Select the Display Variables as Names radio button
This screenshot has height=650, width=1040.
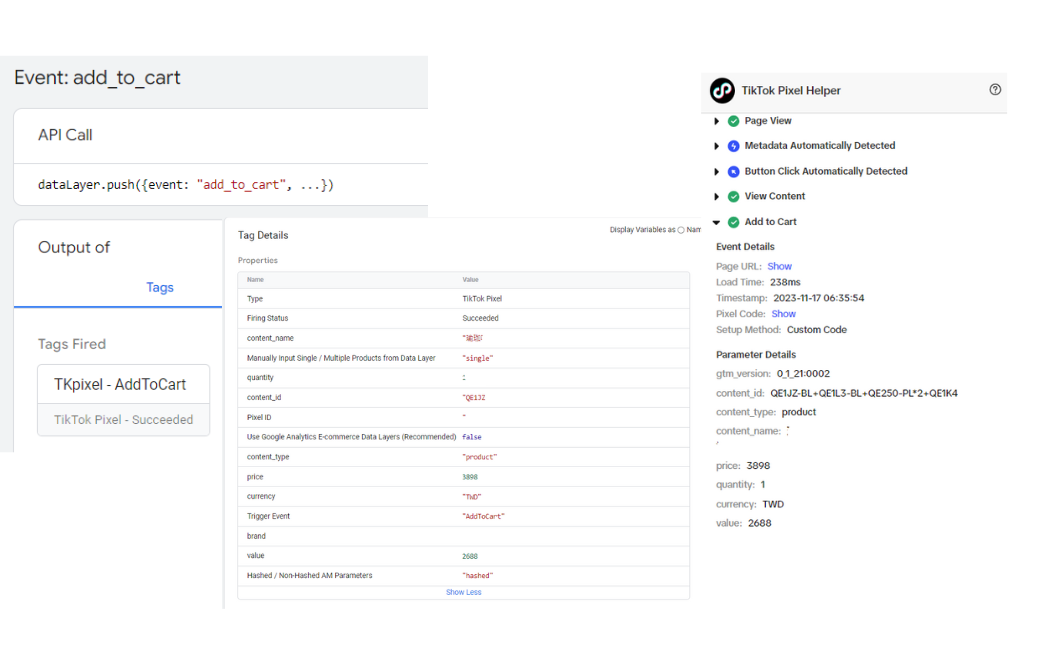click(681, 230)
